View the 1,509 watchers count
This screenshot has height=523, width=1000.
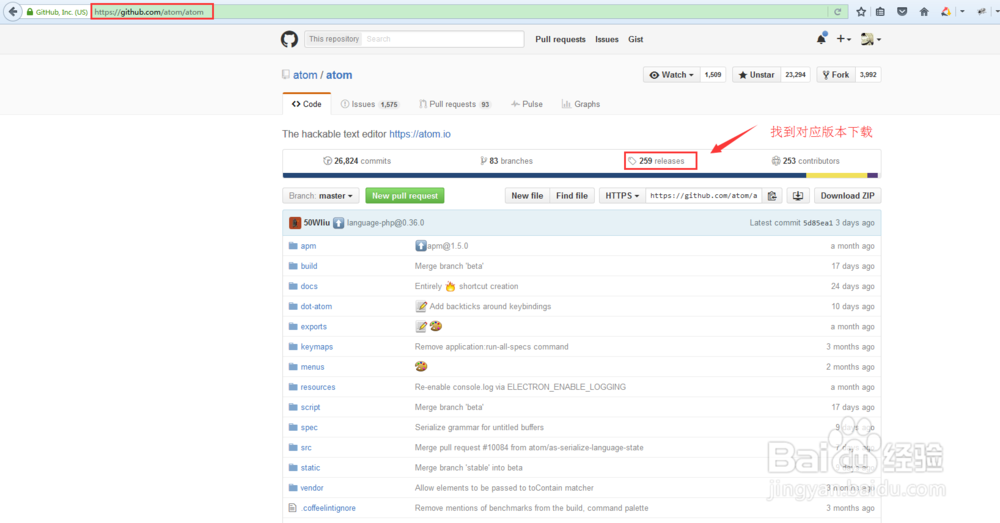click(x=713, y=75)
